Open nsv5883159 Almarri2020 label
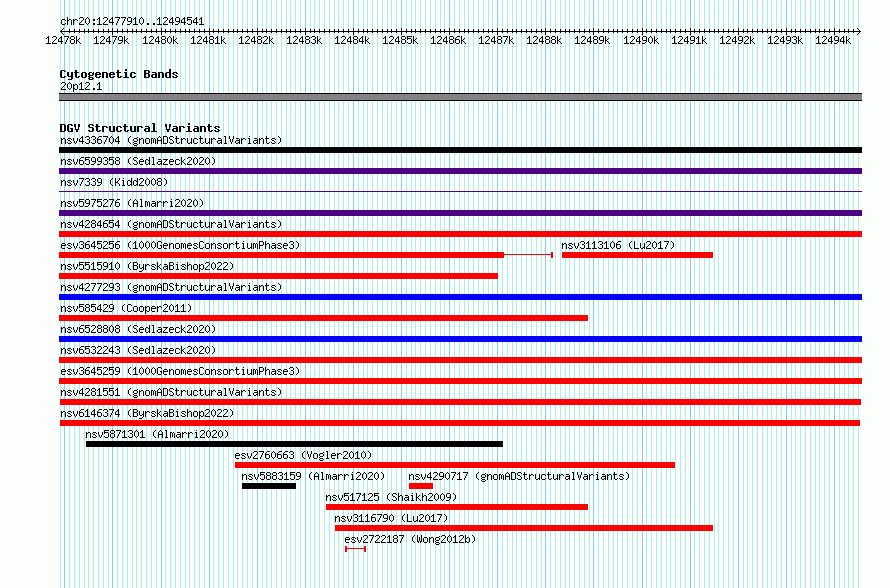Image resolution: width=890 pixels, height=588 pixels. (313, 476)
